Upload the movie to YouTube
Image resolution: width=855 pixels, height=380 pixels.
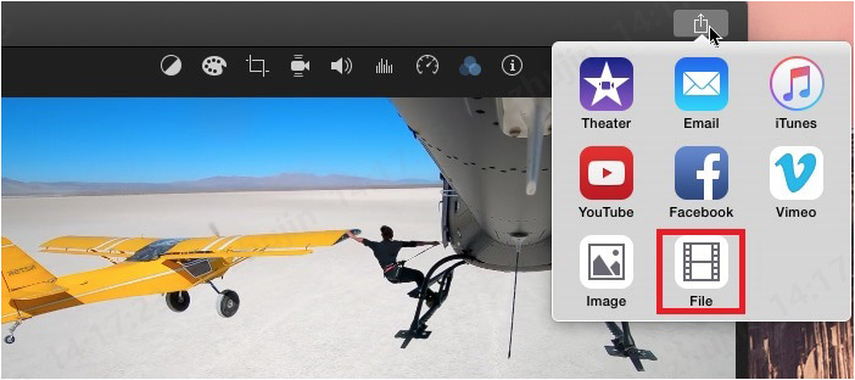pos(606,183)
